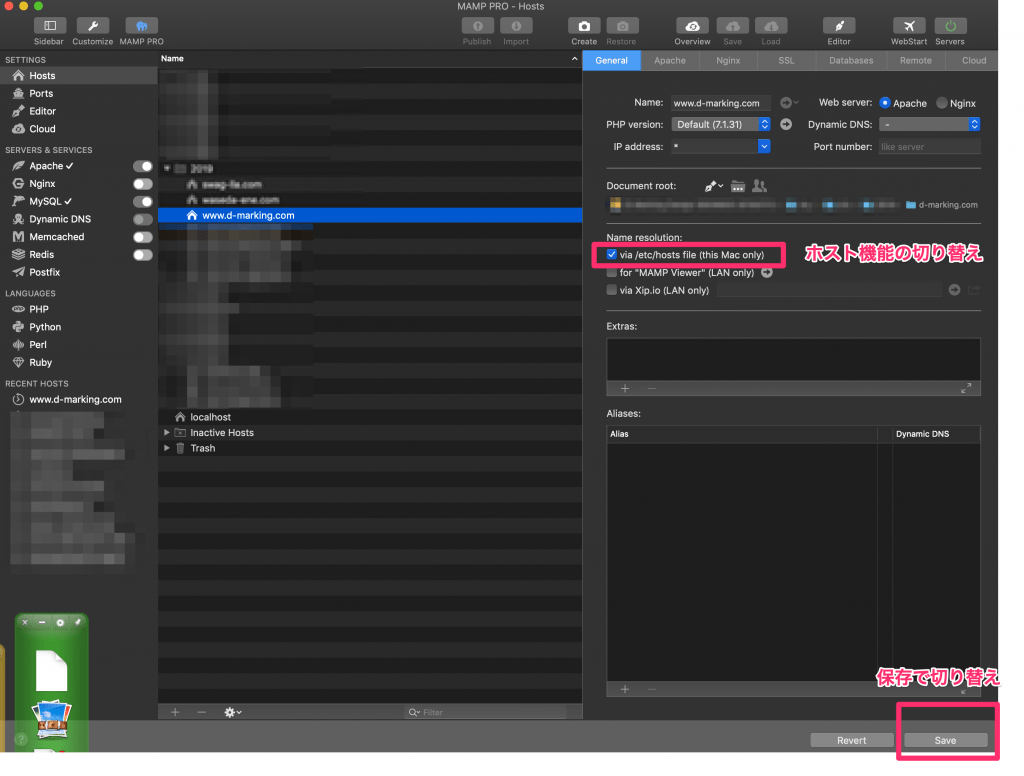Open the Dynamic DNS dropdown
Viewport: 1024px width, 776px height.
929,124
